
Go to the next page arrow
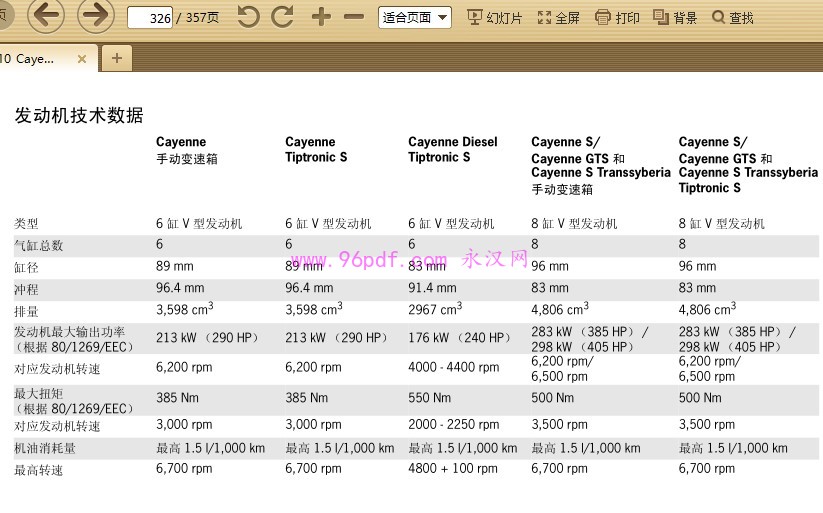pos(95,16)
